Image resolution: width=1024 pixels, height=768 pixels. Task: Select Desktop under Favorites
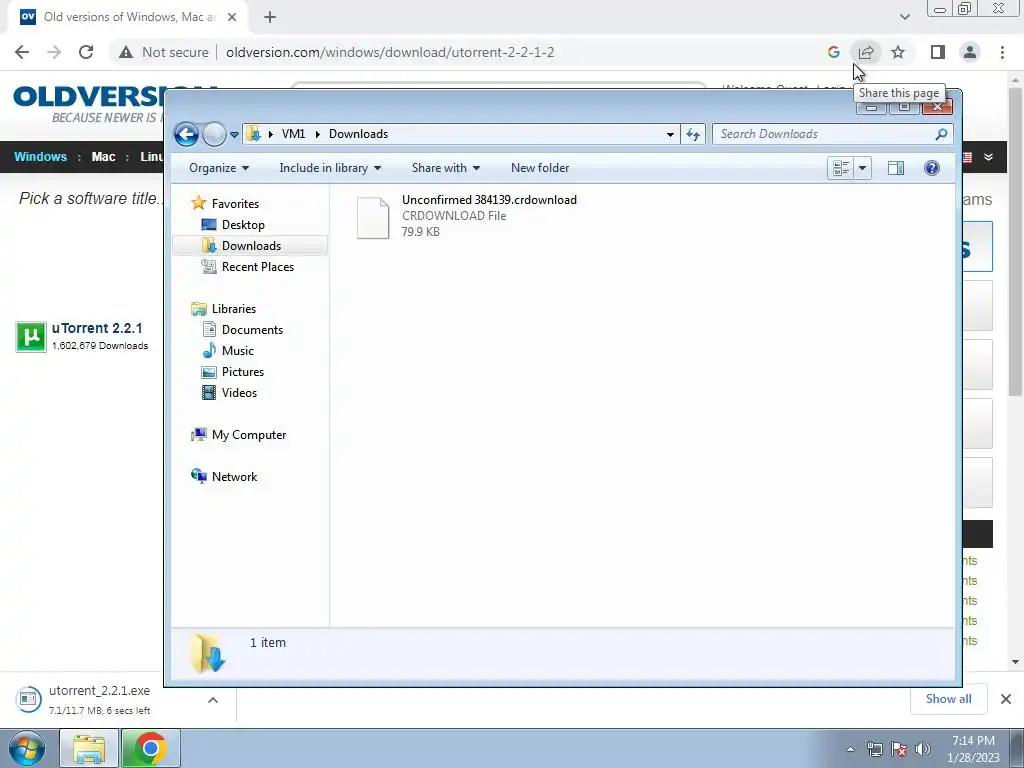(233, 225)
